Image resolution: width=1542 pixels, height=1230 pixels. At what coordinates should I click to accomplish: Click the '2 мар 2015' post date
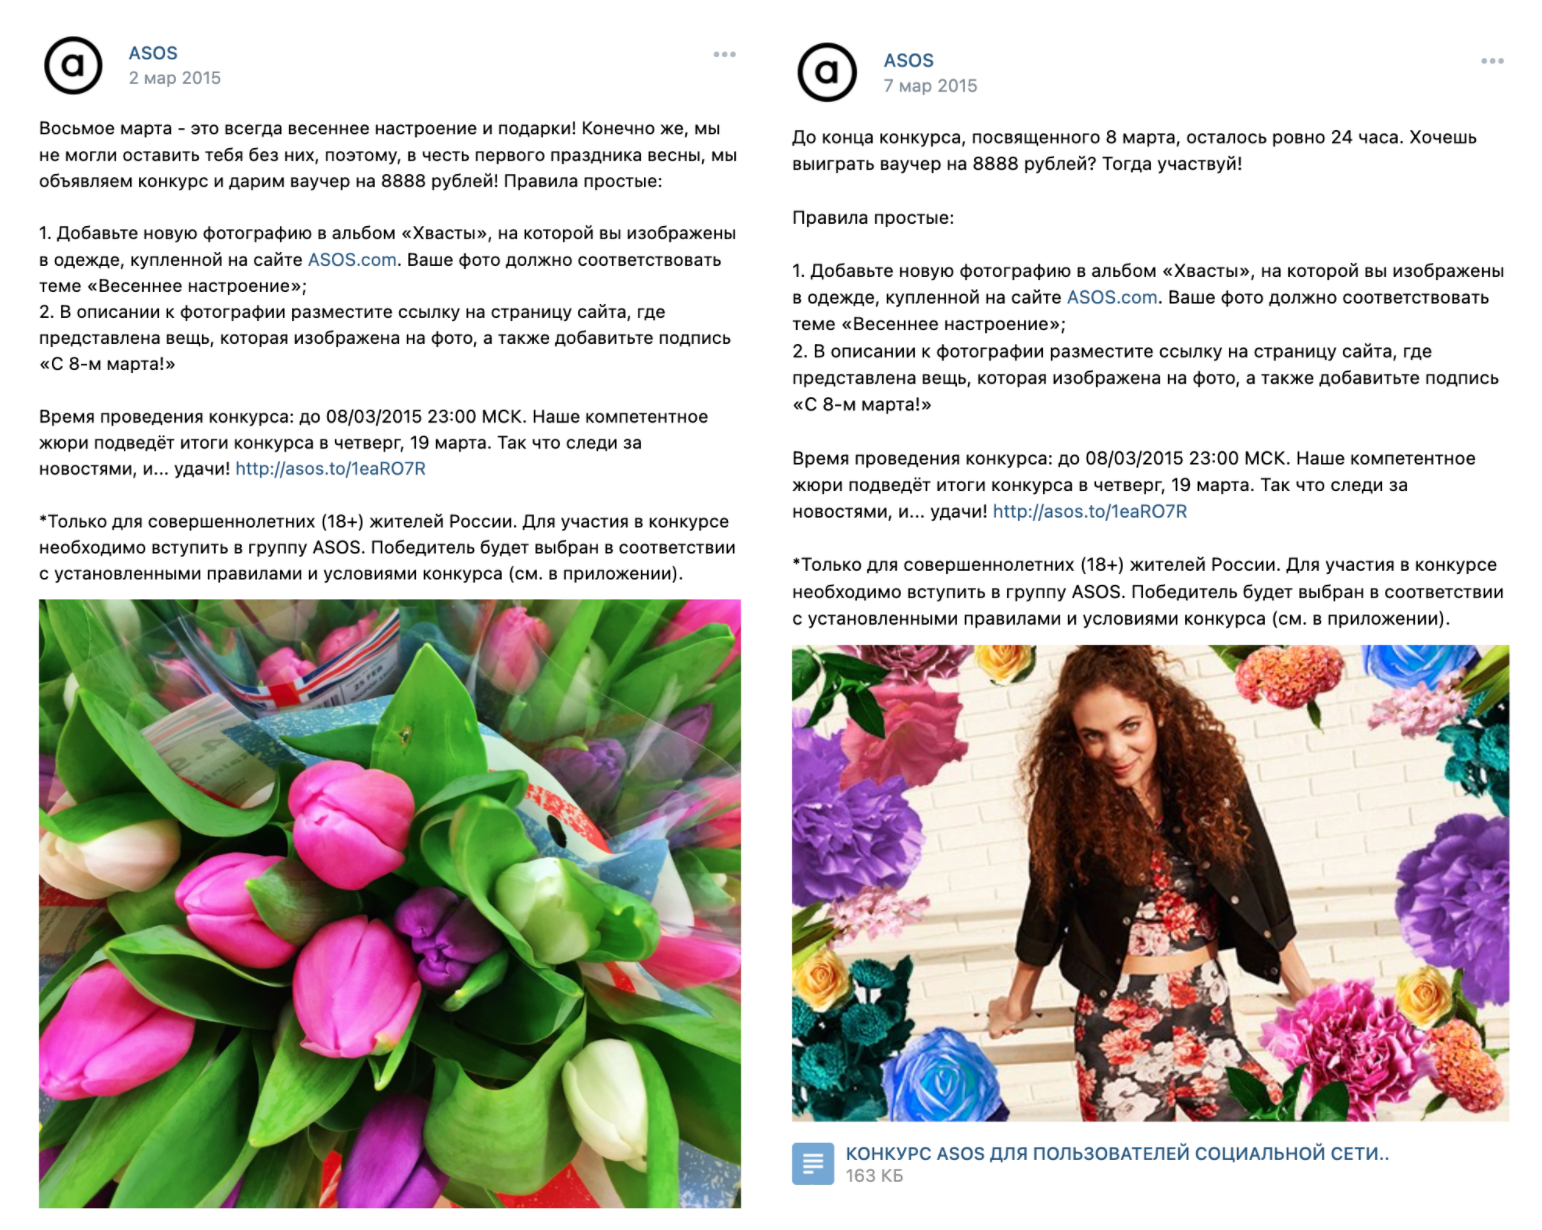coord(174,78)
